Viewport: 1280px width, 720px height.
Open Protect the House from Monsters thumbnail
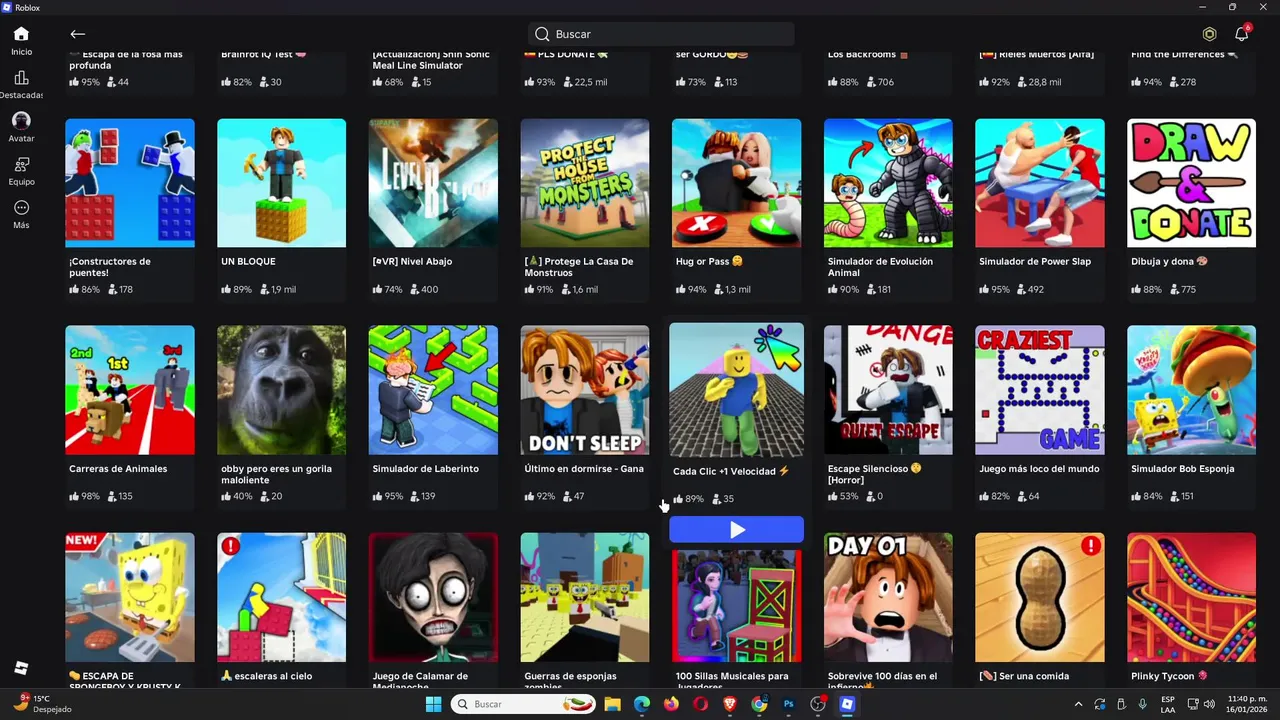pyautogui.click(x=585, y=183)
